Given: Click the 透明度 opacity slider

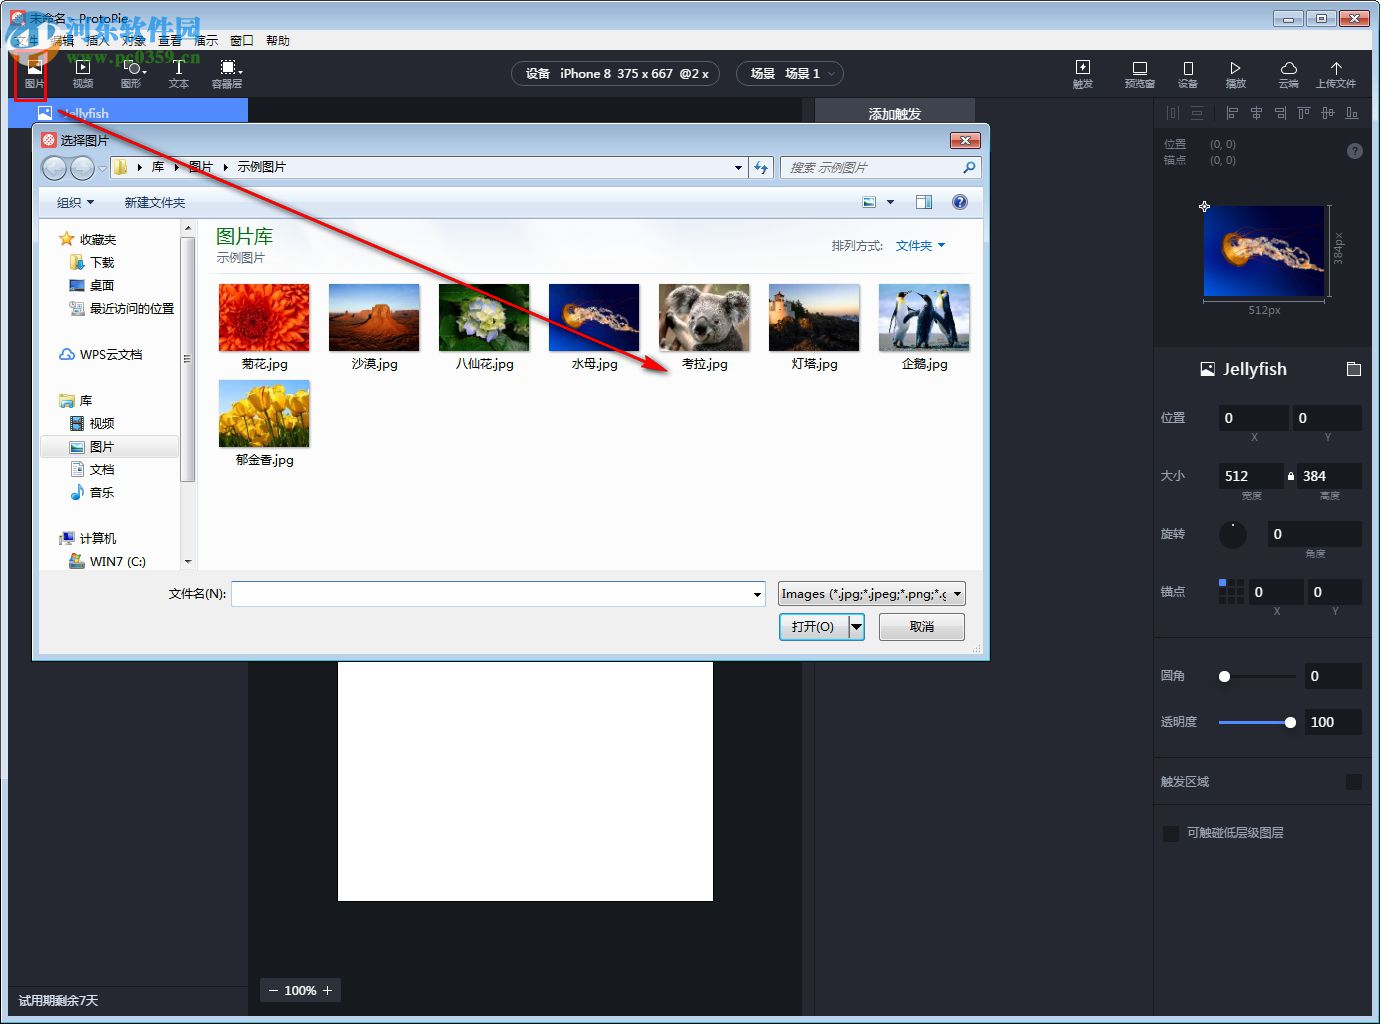Looking at the screenshot, I should [x=1257, y=722].
